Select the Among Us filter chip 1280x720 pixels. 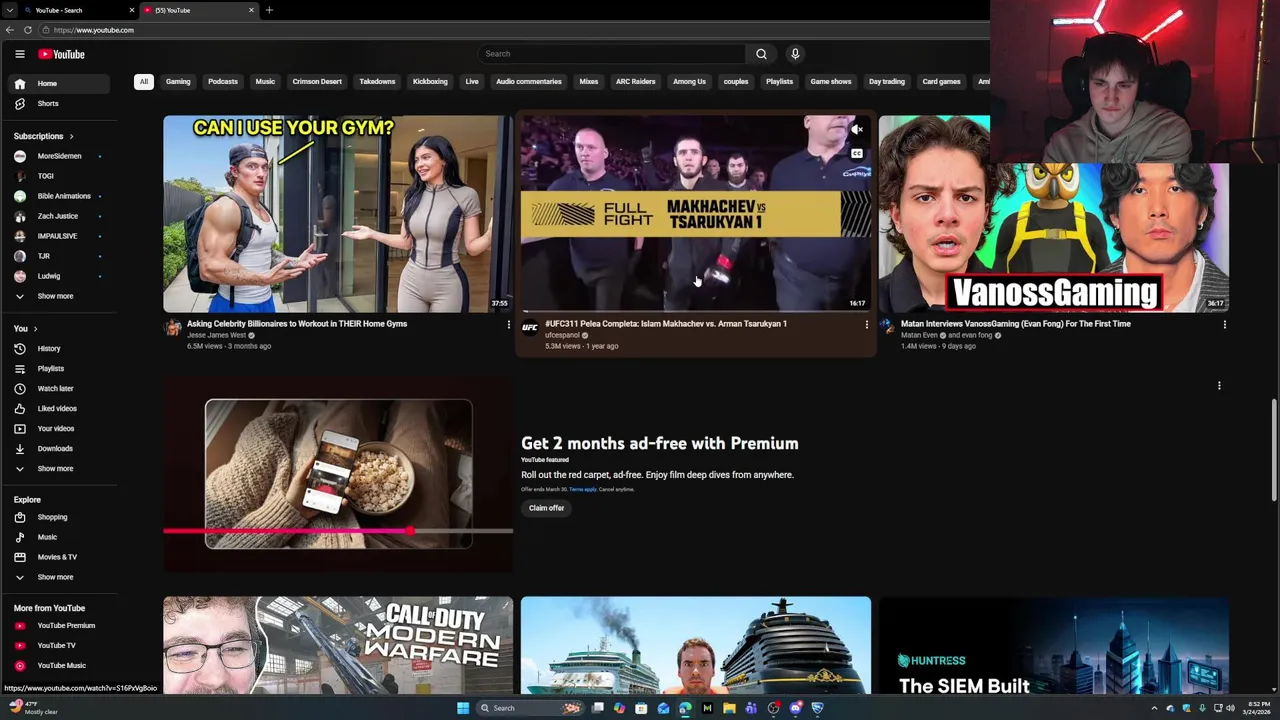[x=689, y=82]
